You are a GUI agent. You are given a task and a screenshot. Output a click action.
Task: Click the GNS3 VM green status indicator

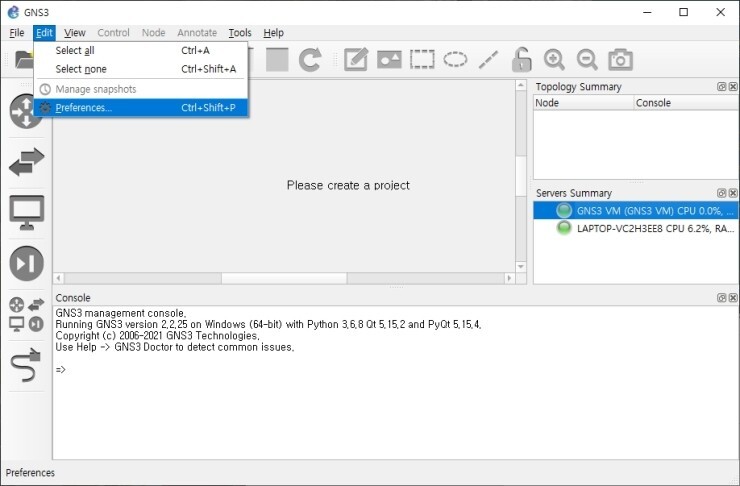point(563,210)
